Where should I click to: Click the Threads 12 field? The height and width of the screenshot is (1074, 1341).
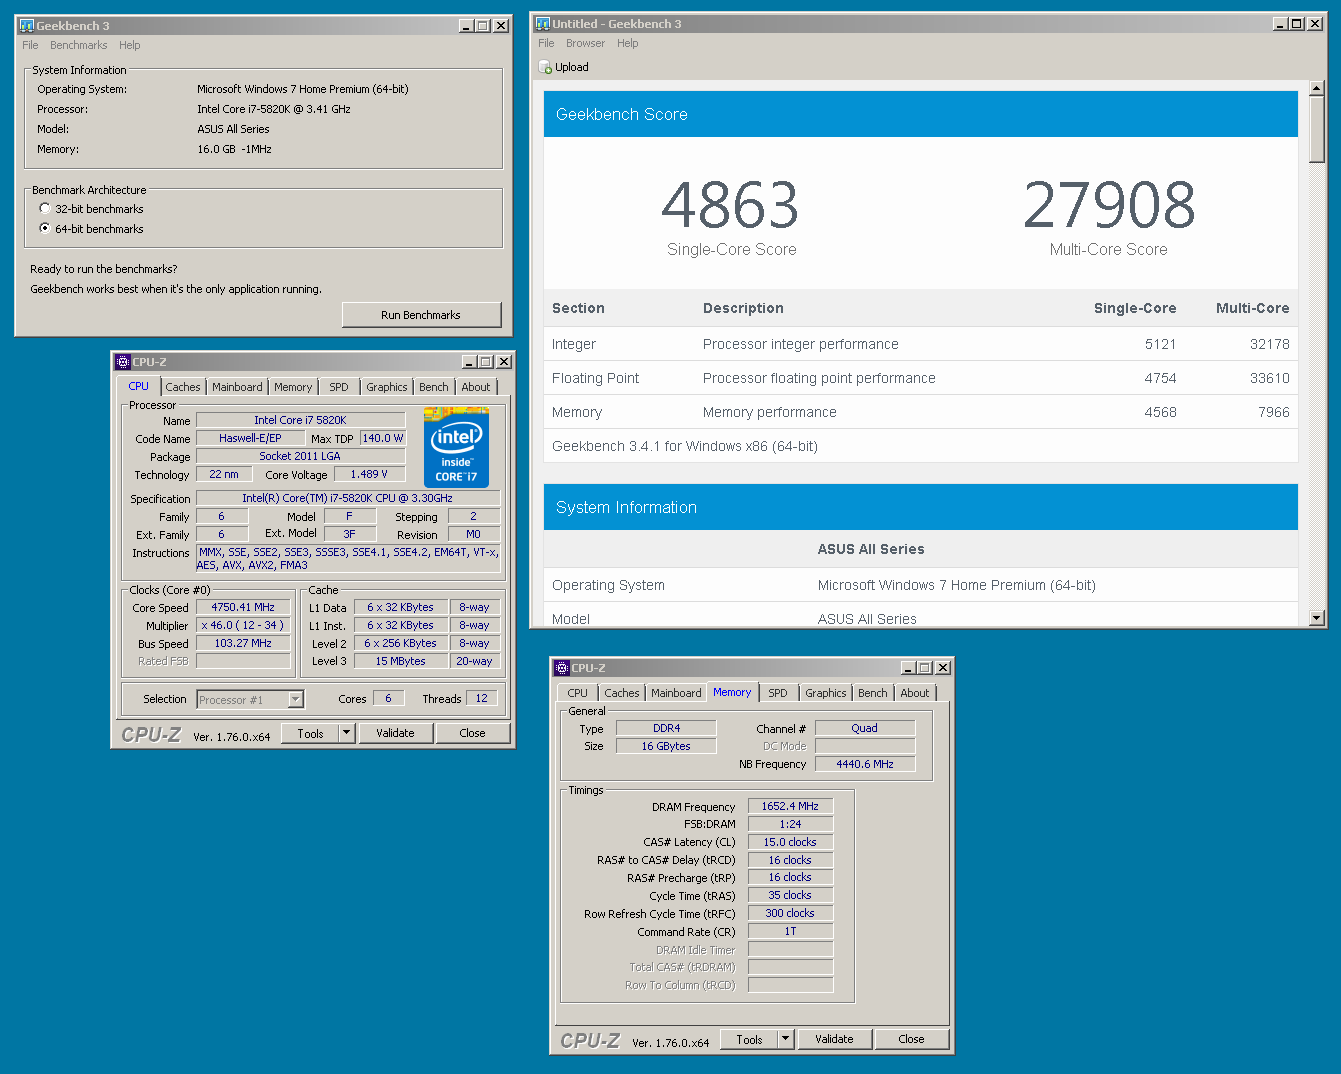pyautogui.click(x=482, y=698)
